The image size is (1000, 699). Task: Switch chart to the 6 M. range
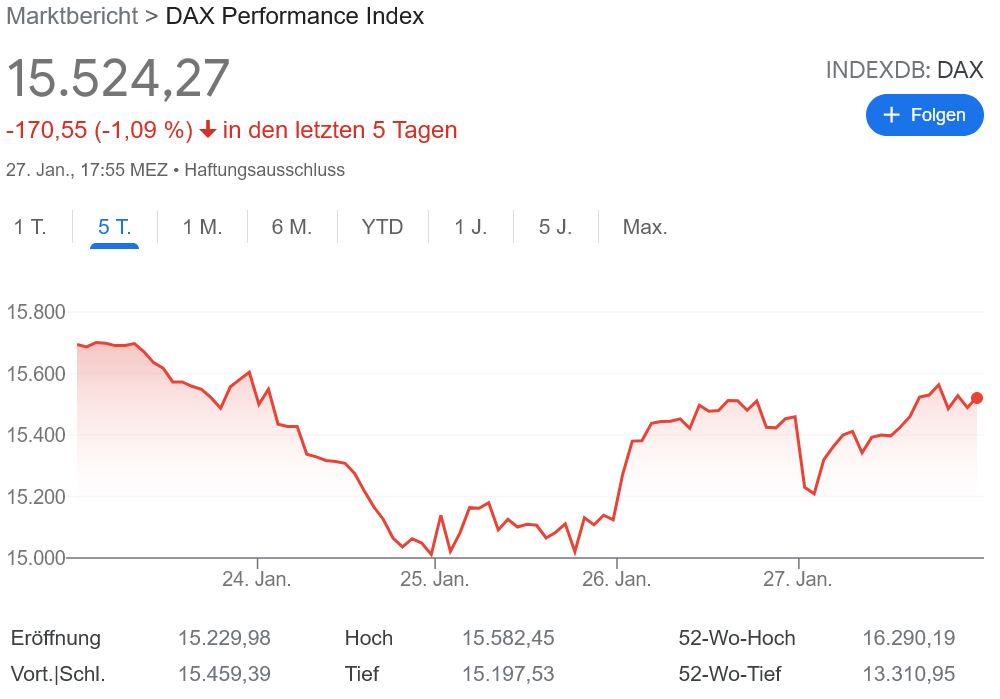(292, 227)
